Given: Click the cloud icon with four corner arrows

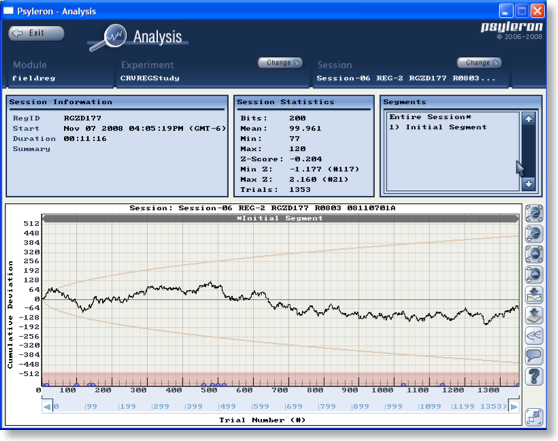Looking at the screenshot, I should [534, 254].
